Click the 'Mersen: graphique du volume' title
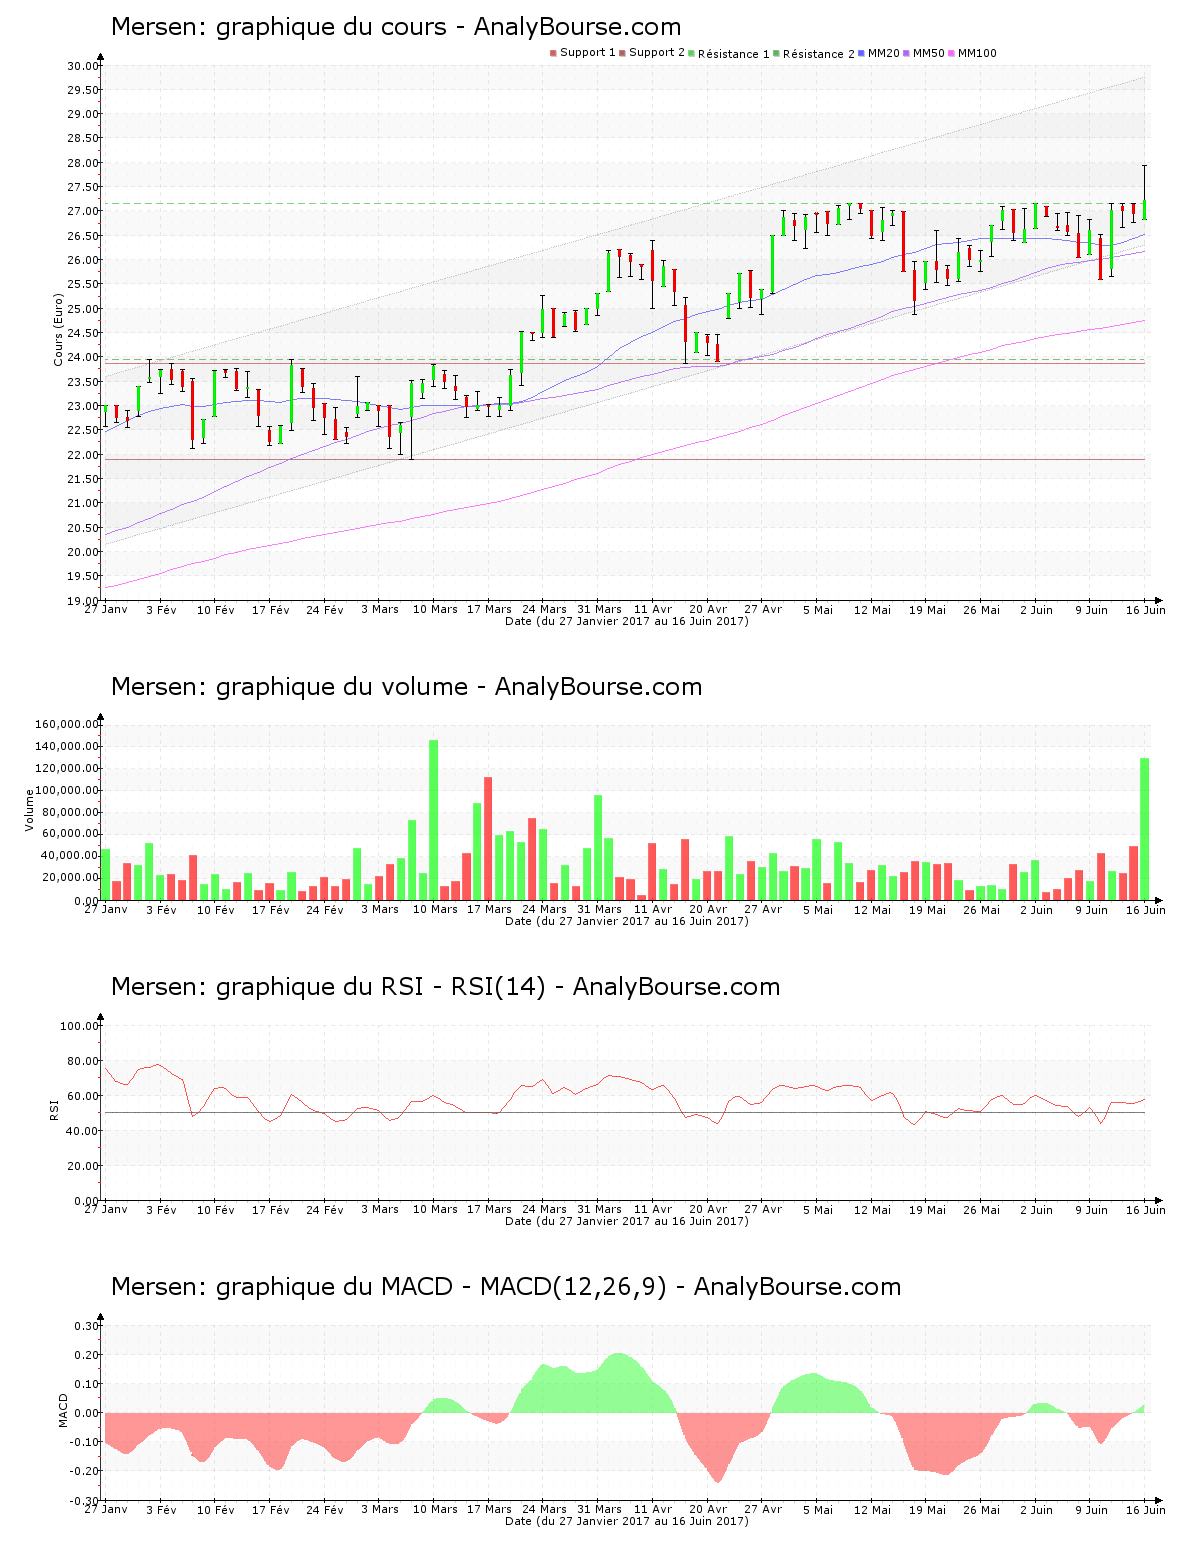 pyautogui.click(x=289, y=687)
